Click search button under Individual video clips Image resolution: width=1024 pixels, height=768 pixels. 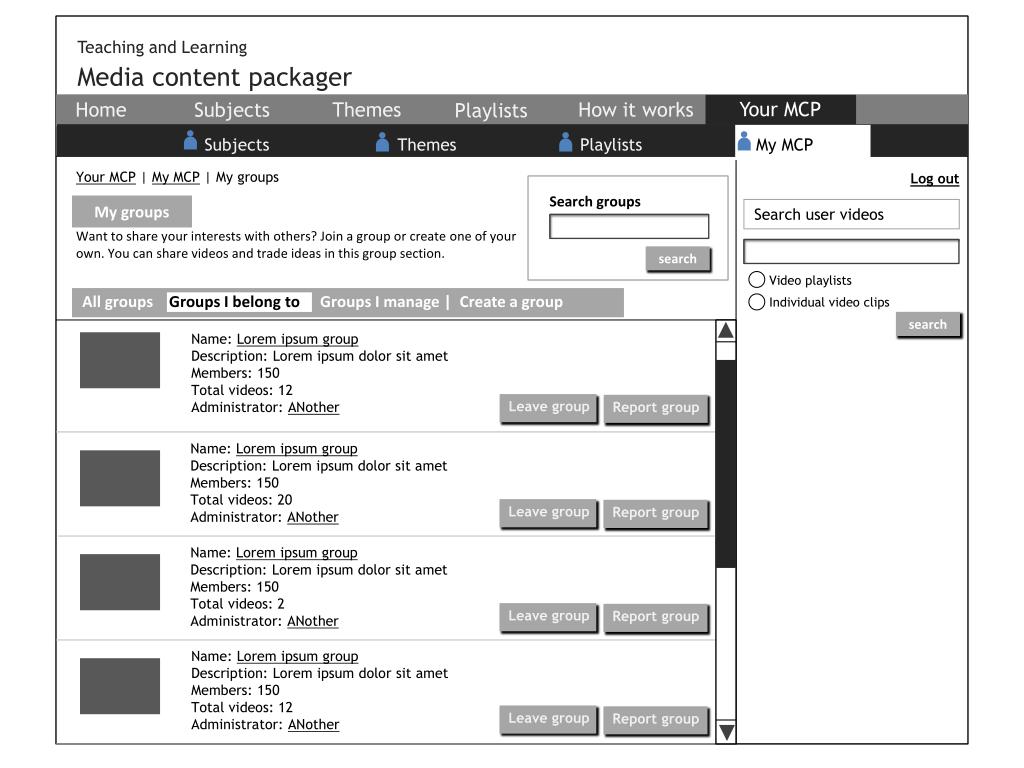[928, 325]
